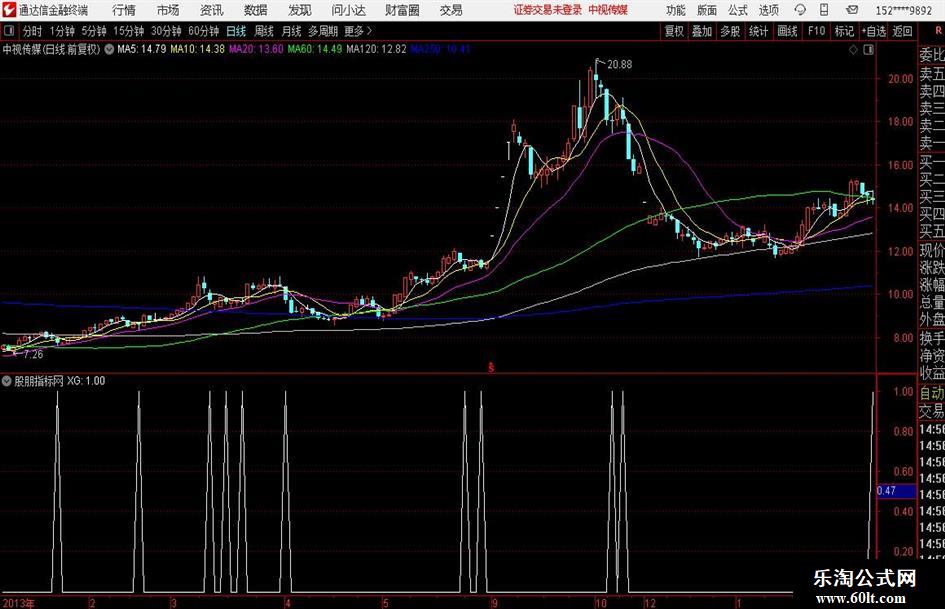Click the 自动 label in right panel
This screenshot has height=609, width=945.
point(932,393)
